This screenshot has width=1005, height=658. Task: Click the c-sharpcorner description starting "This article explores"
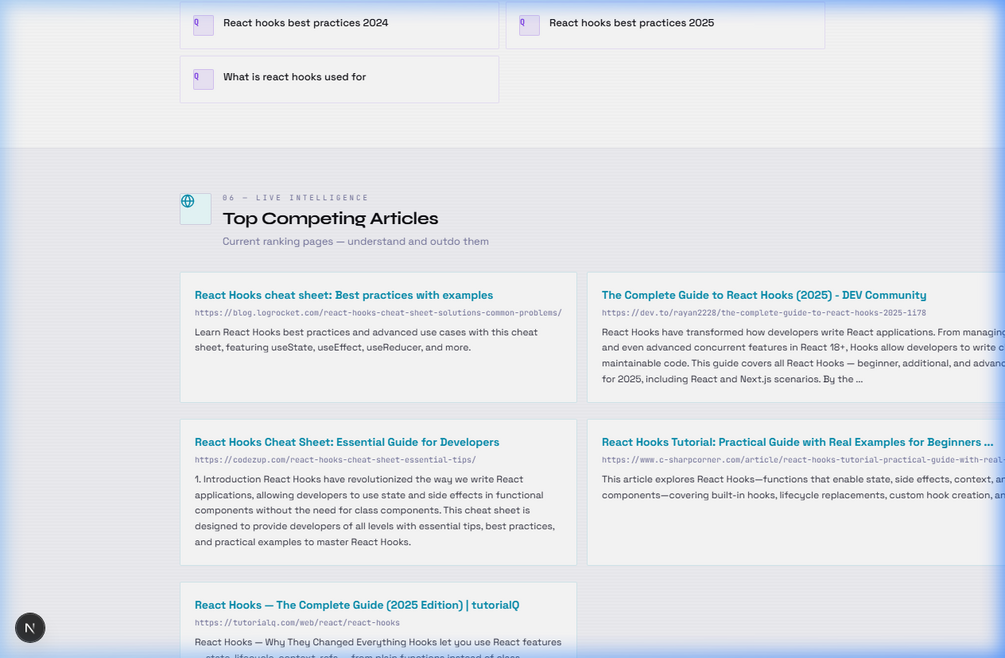coord(802,487)
